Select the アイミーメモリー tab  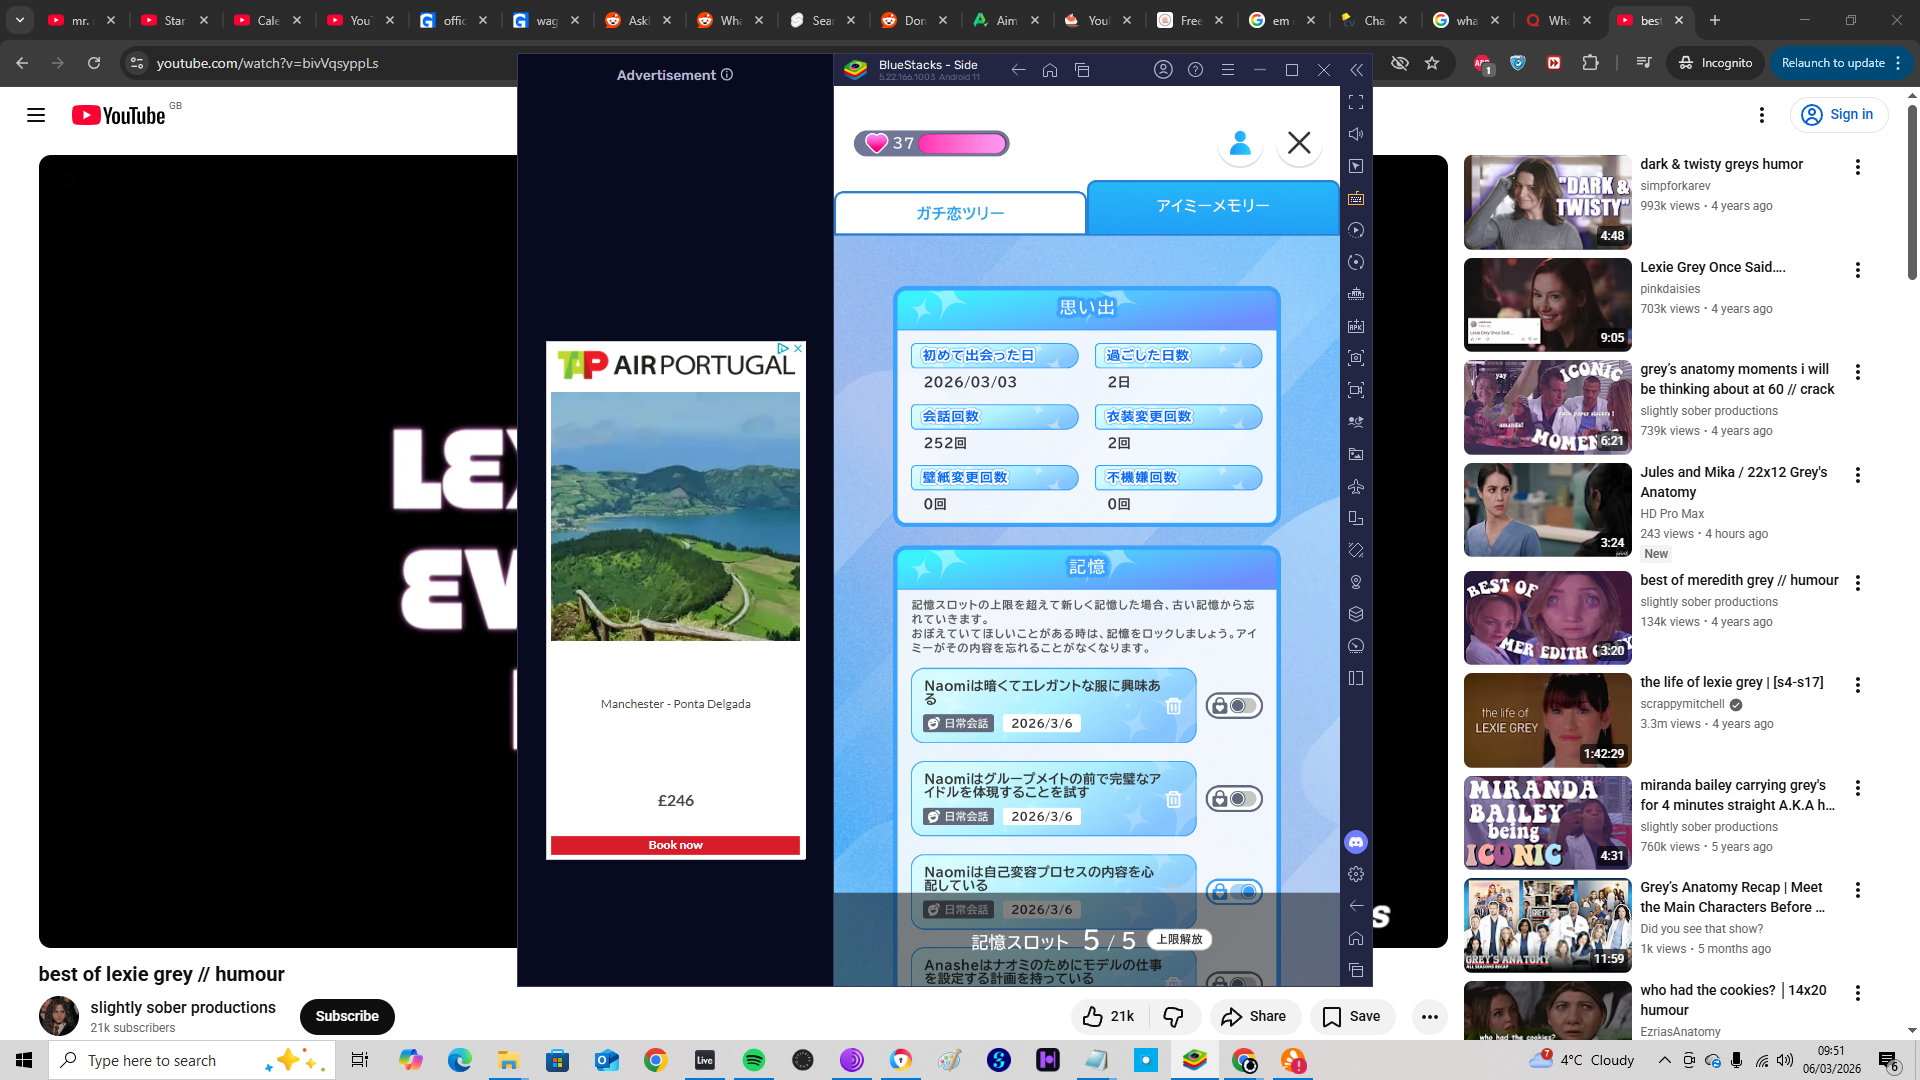click(1212, 206)
